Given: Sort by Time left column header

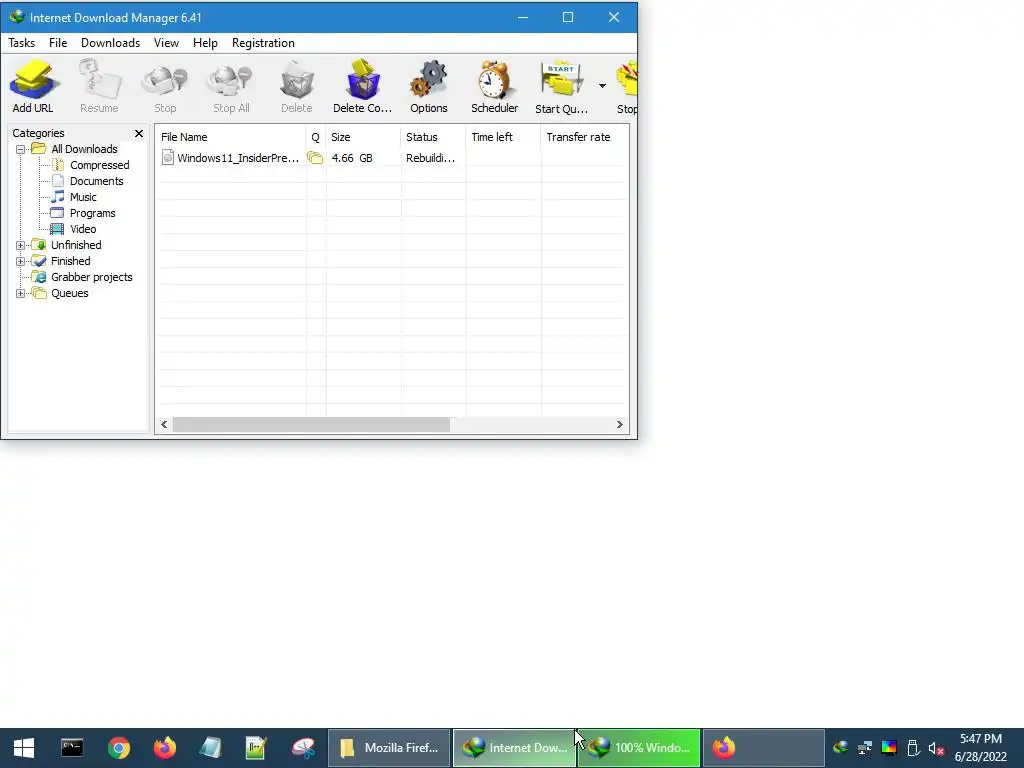Looking at the screenshot, I should pyautogui.click(x=504, y=137).
